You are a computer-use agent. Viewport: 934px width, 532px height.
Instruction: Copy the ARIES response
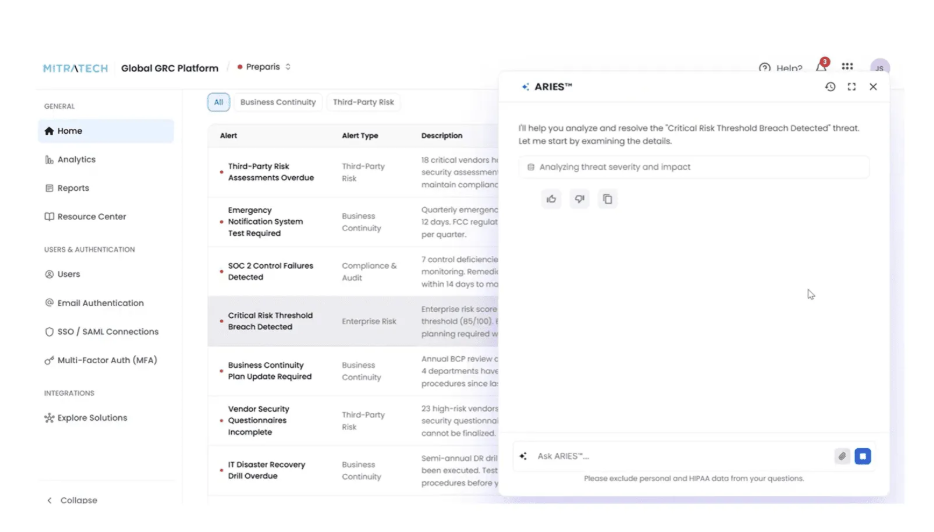tap(607, 199)
